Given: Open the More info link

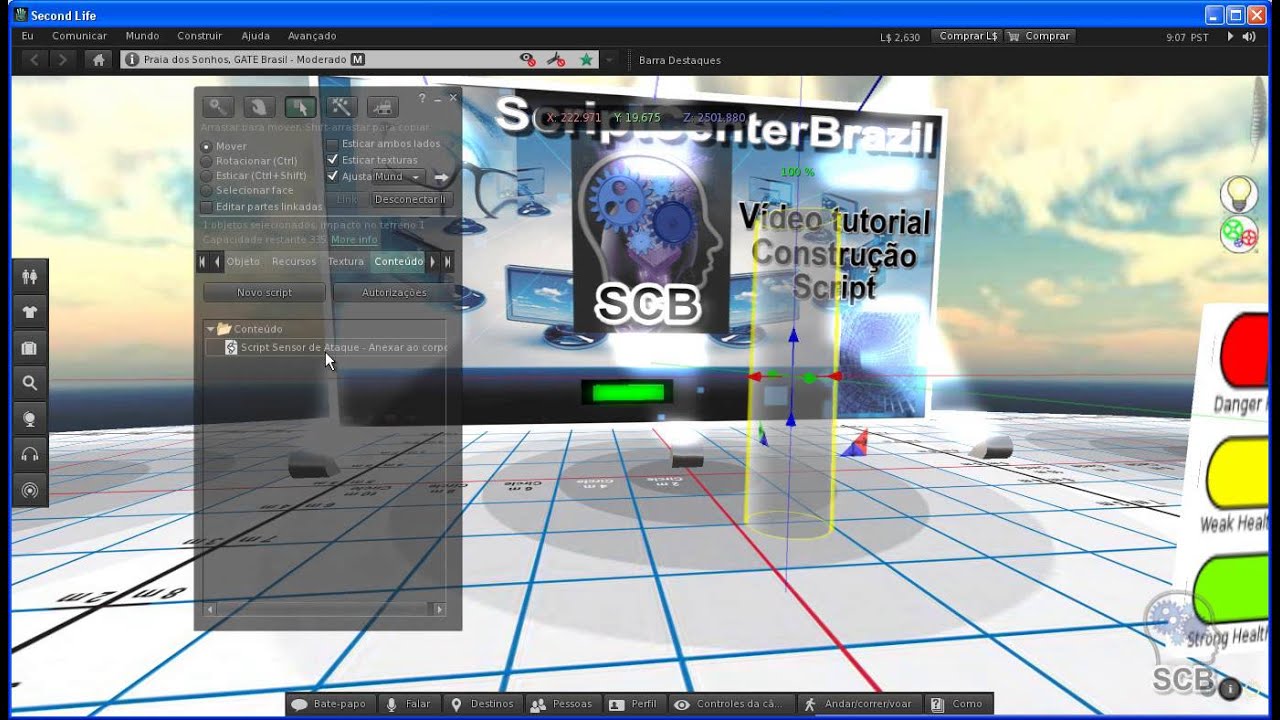Looking at the screenshot, I should pyautogui.click(x=354, y=240).
